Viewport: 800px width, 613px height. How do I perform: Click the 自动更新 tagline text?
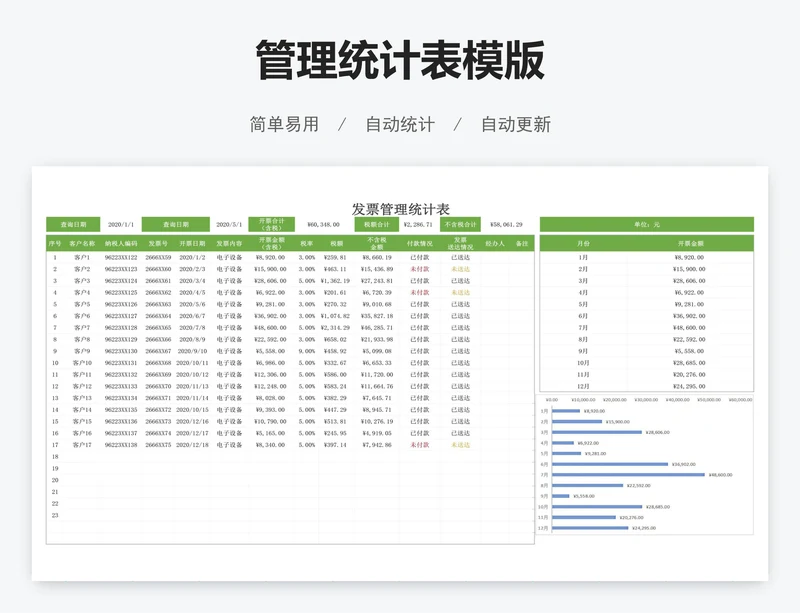tap(516, 125)
